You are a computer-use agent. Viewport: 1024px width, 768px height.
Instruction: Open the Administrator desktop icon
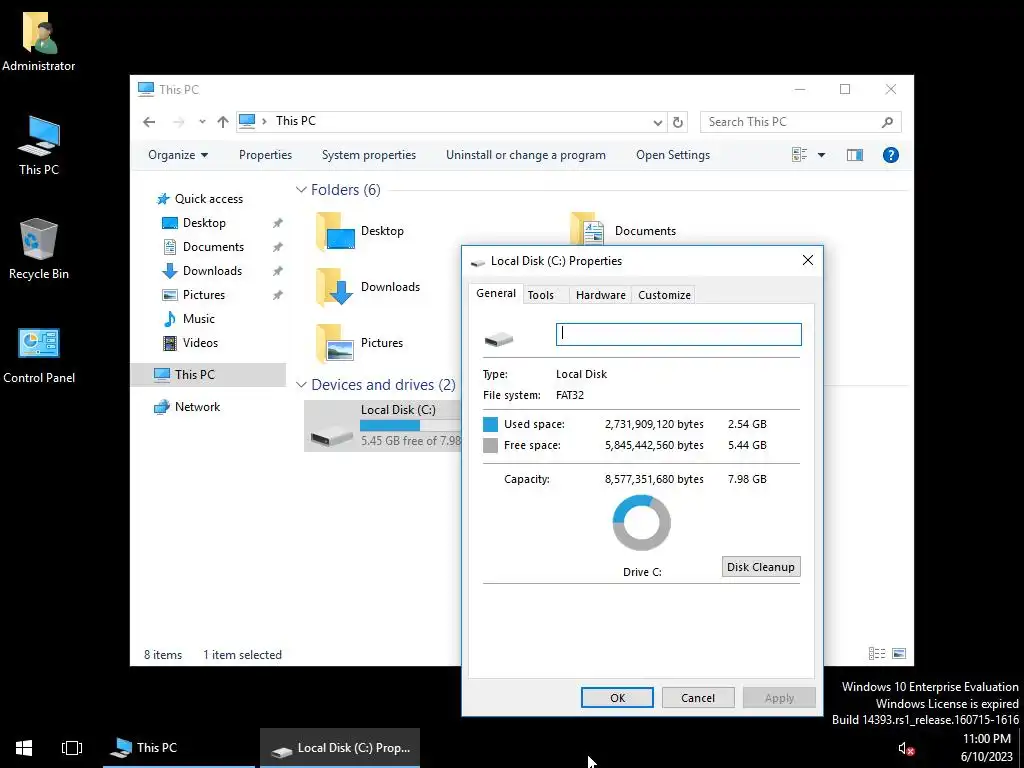tap(39, 40)
